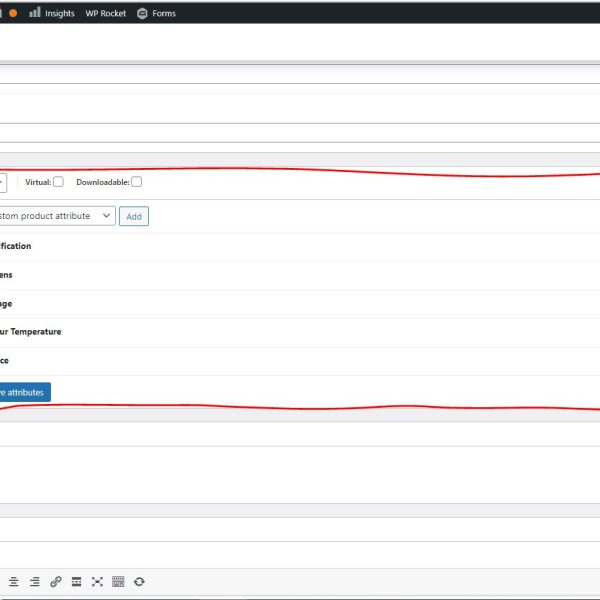This screenshot has width=600, height=600.
Task: Click the insert link icon
Action: click(56, 581)
